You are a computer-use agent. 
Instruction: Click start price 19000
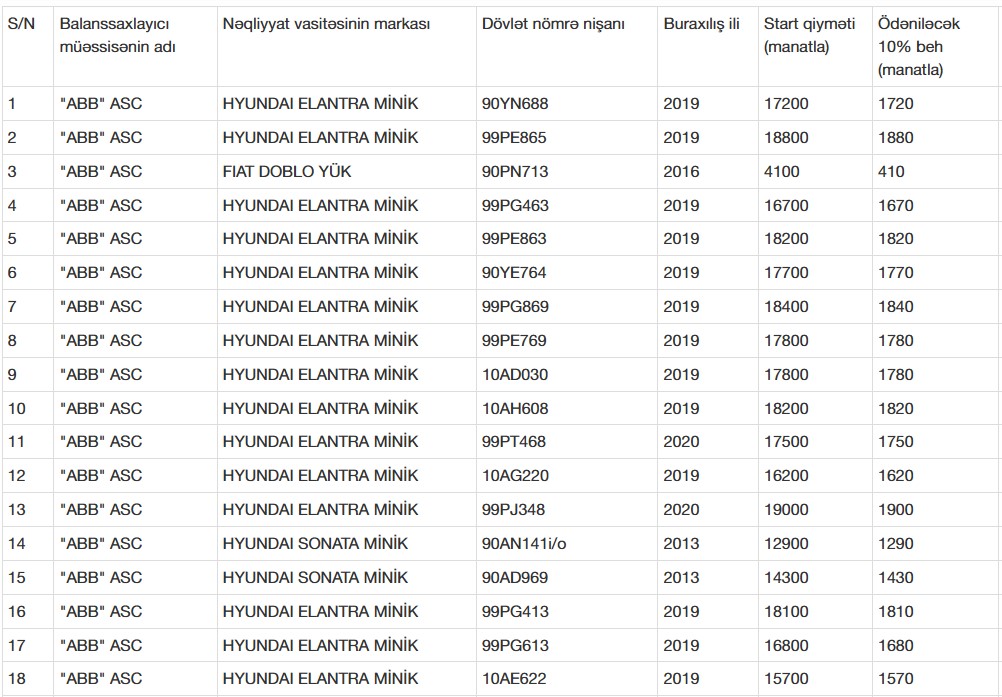pos(786,509)
